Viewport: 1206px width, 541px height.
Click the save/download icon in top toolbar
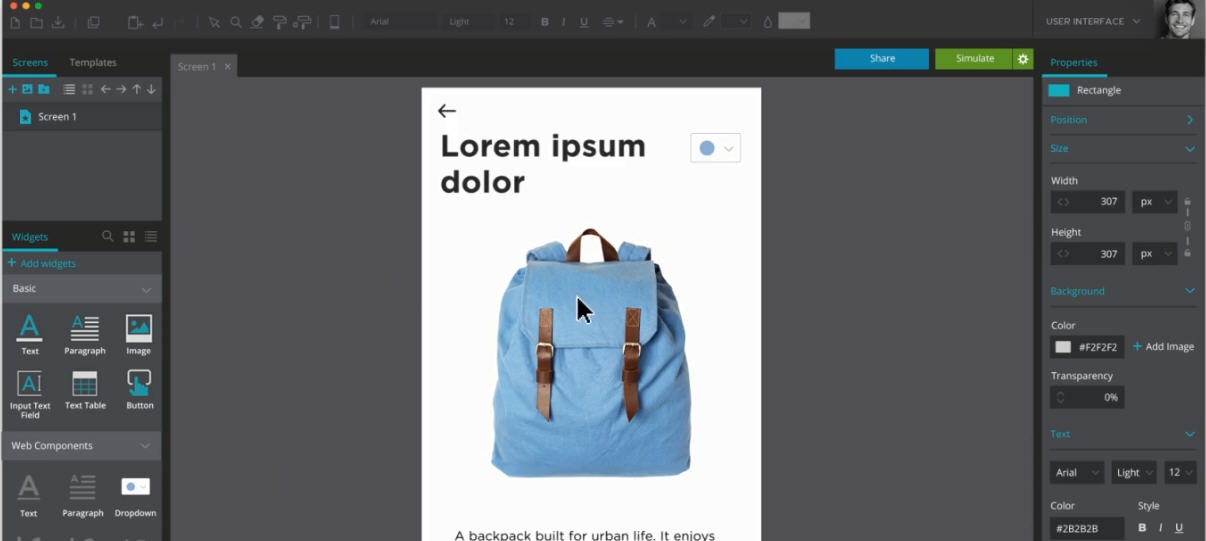[x=58, y=22]
